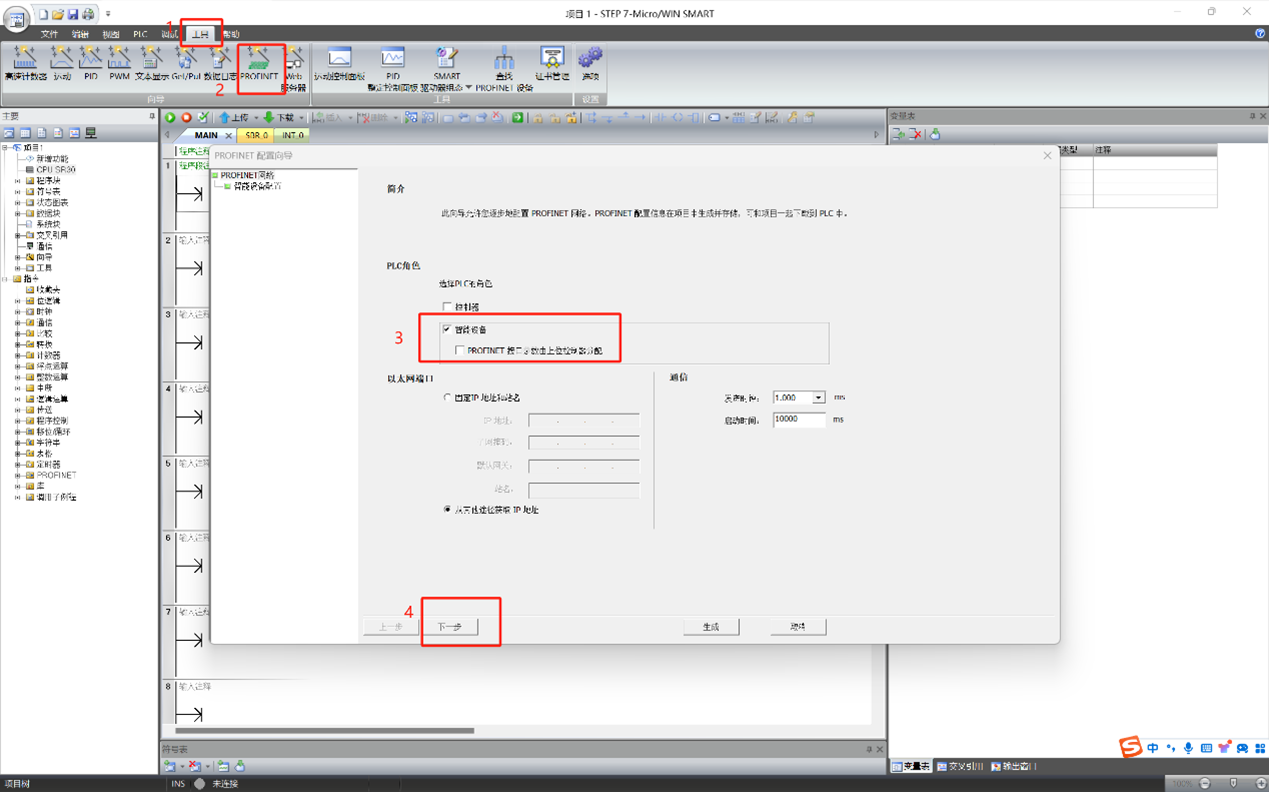Select the intelligent device configuration wizard node
This screenshot has width=1269, height=792.
pyautogui.click(x=258, y=186)
